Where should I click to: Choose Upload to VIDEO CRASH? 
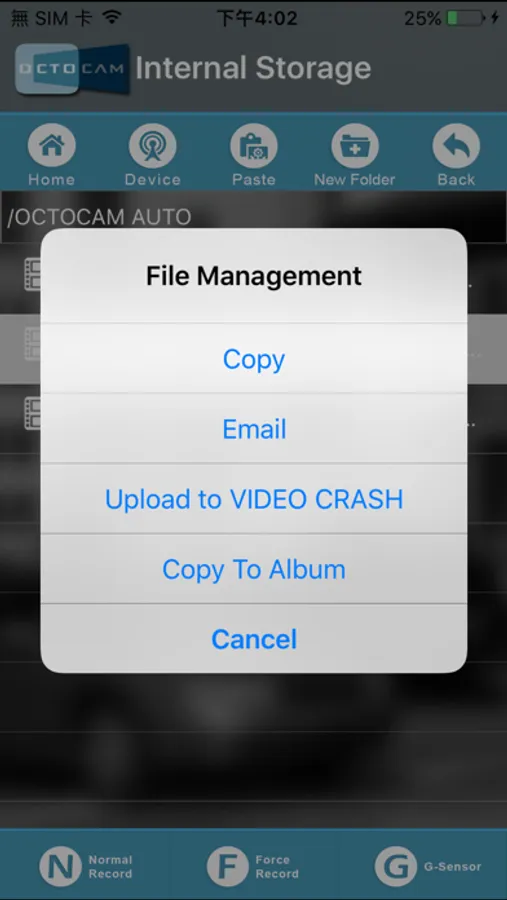pos(254,499)
